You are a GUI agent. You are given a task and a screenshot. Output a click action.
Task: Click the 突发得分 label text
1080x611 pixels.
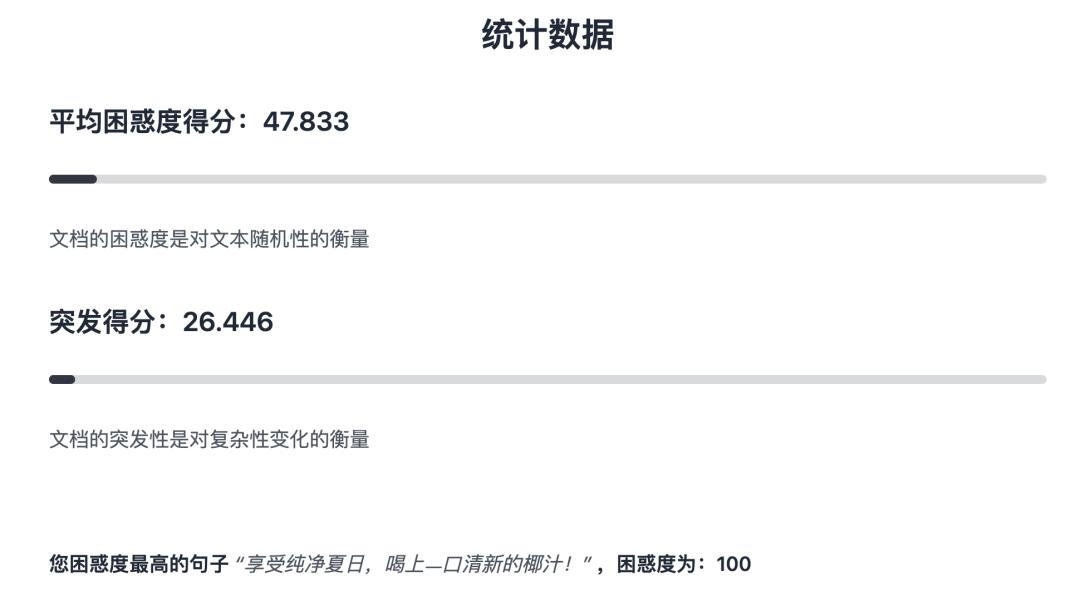point(103,322)
